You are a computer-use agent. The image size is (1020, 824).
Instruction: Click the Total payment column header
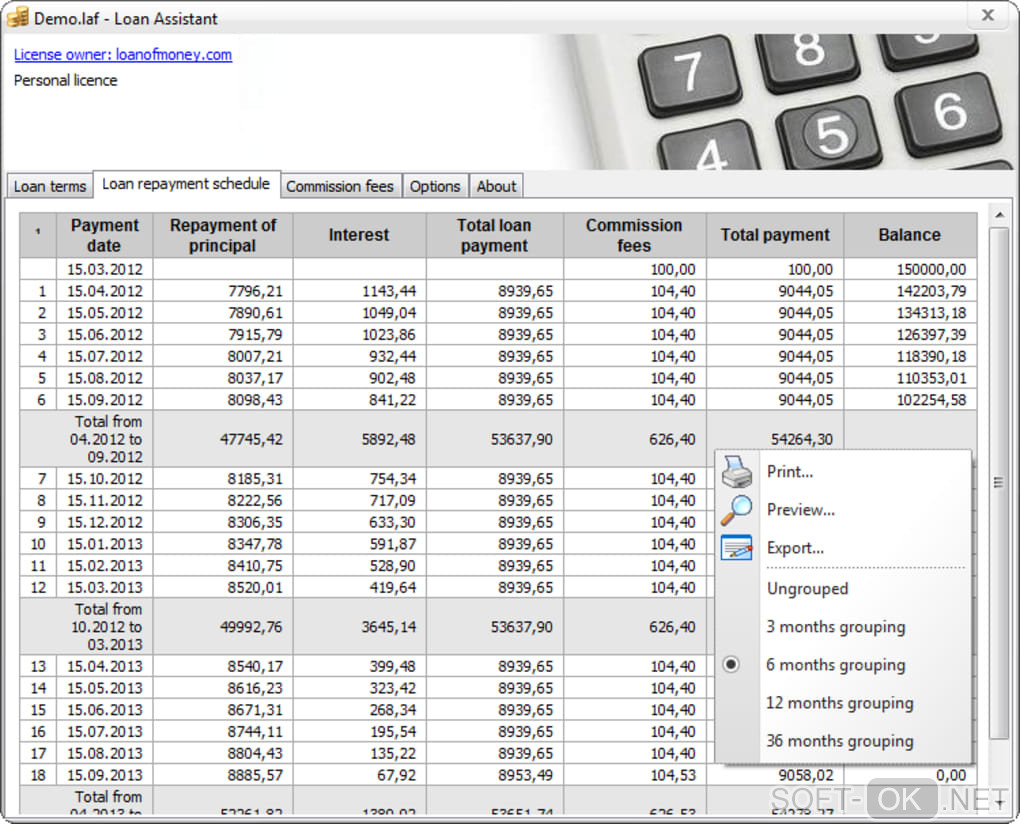[x=775, y=235]
